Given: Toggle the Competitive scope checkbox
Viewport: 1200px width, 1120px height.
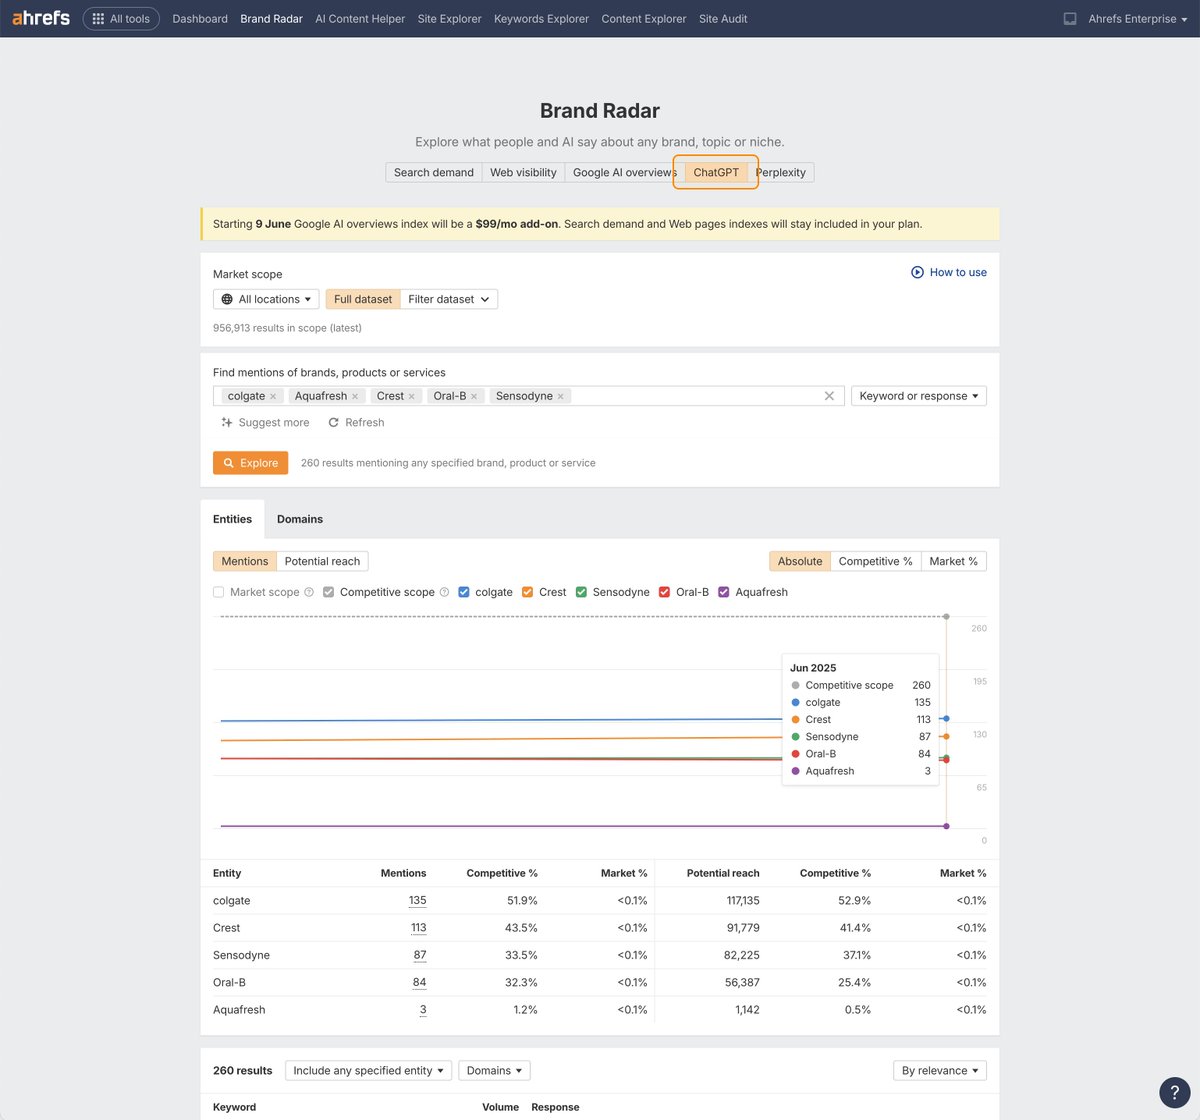Looking at the screenshot, I should pyautogui.click(x=328, y=592).
